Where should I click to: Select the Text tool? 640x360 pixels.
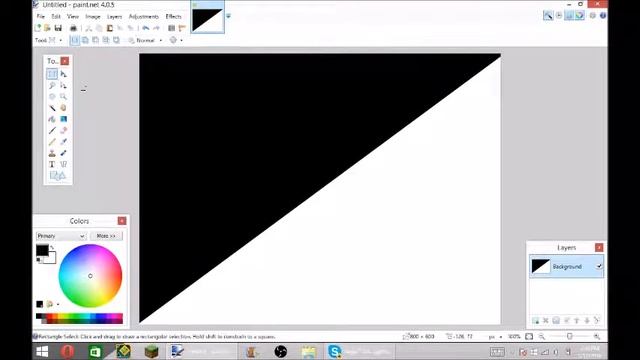(52, 164)
